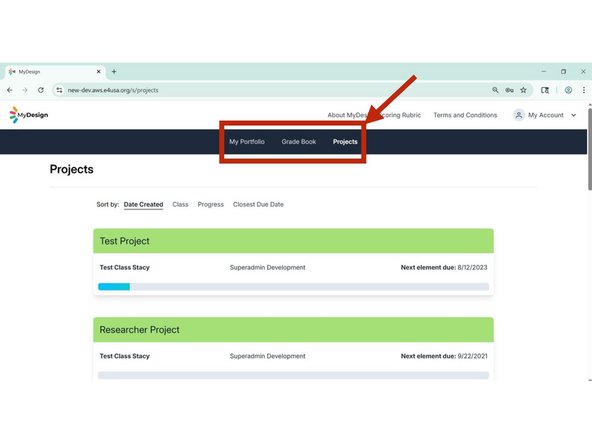Open a new browser tab

(114, 71)
